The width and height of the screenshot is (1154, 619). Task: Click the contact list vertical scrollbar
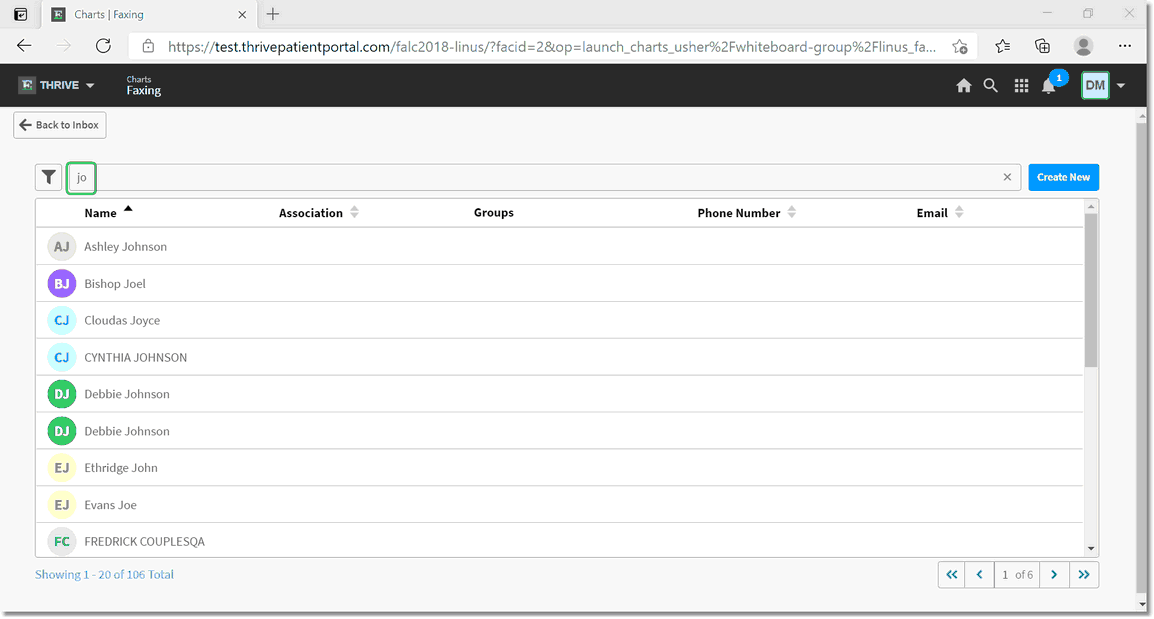(x=1091, y=290)
